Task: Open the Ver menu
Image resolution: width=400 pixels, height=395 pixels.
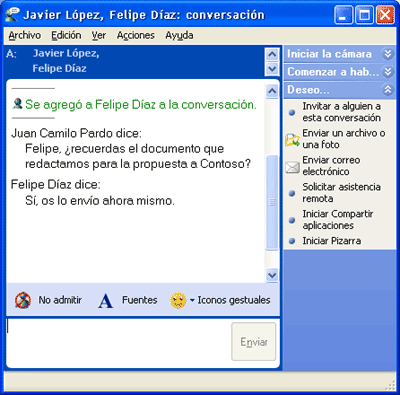Action: coord(99,35)
